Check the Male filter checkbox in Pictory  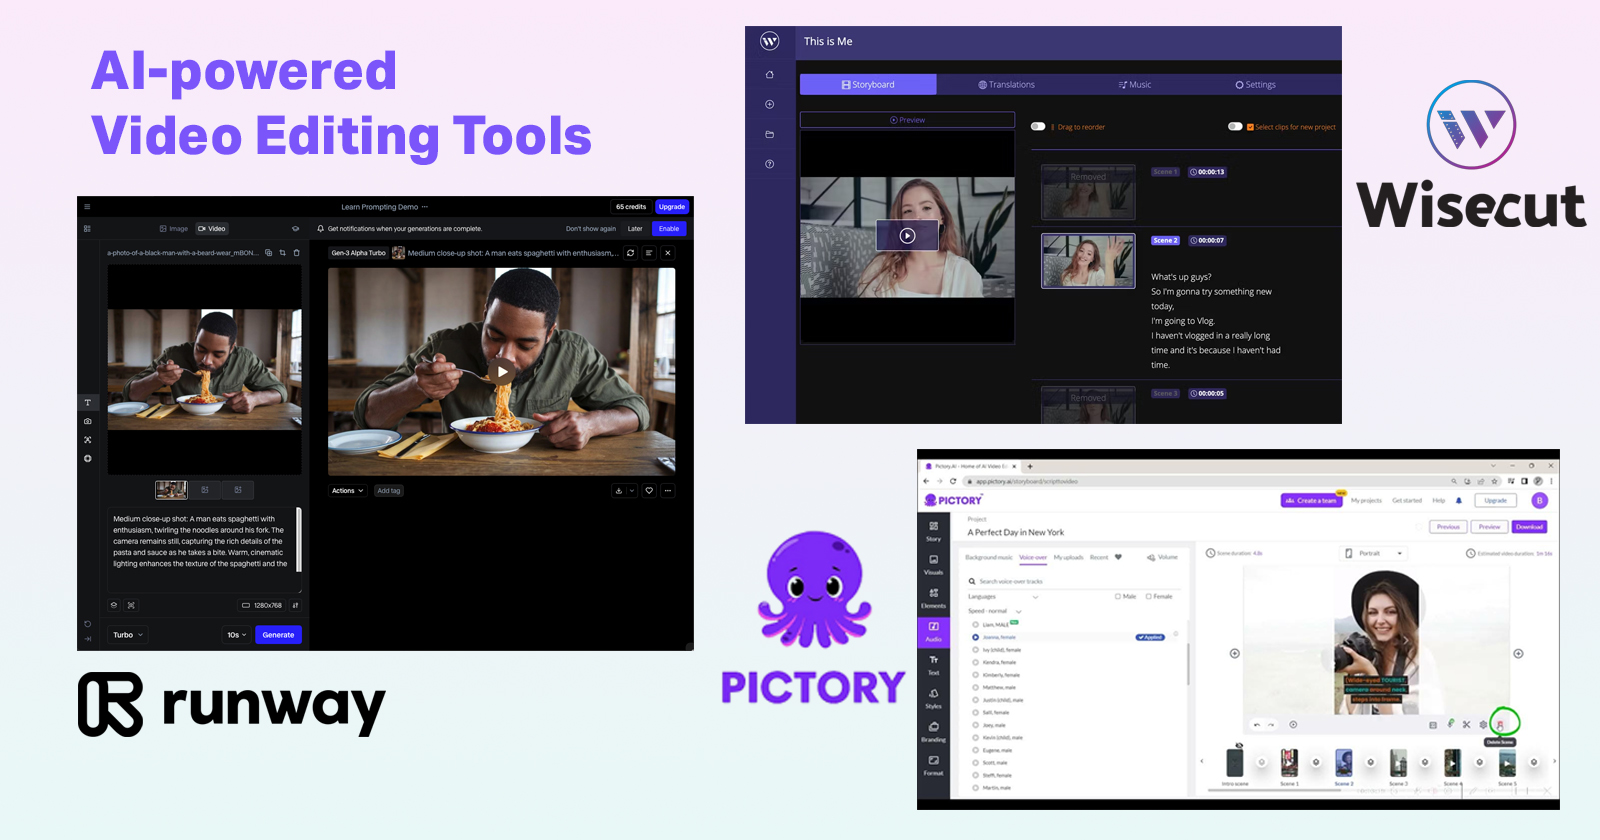click(x=1118, y=596)
